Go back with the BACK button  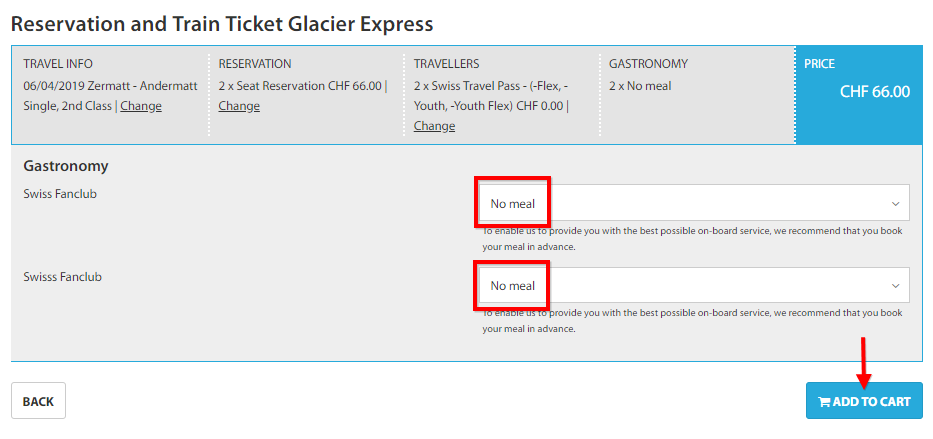(x=38, y=401)
